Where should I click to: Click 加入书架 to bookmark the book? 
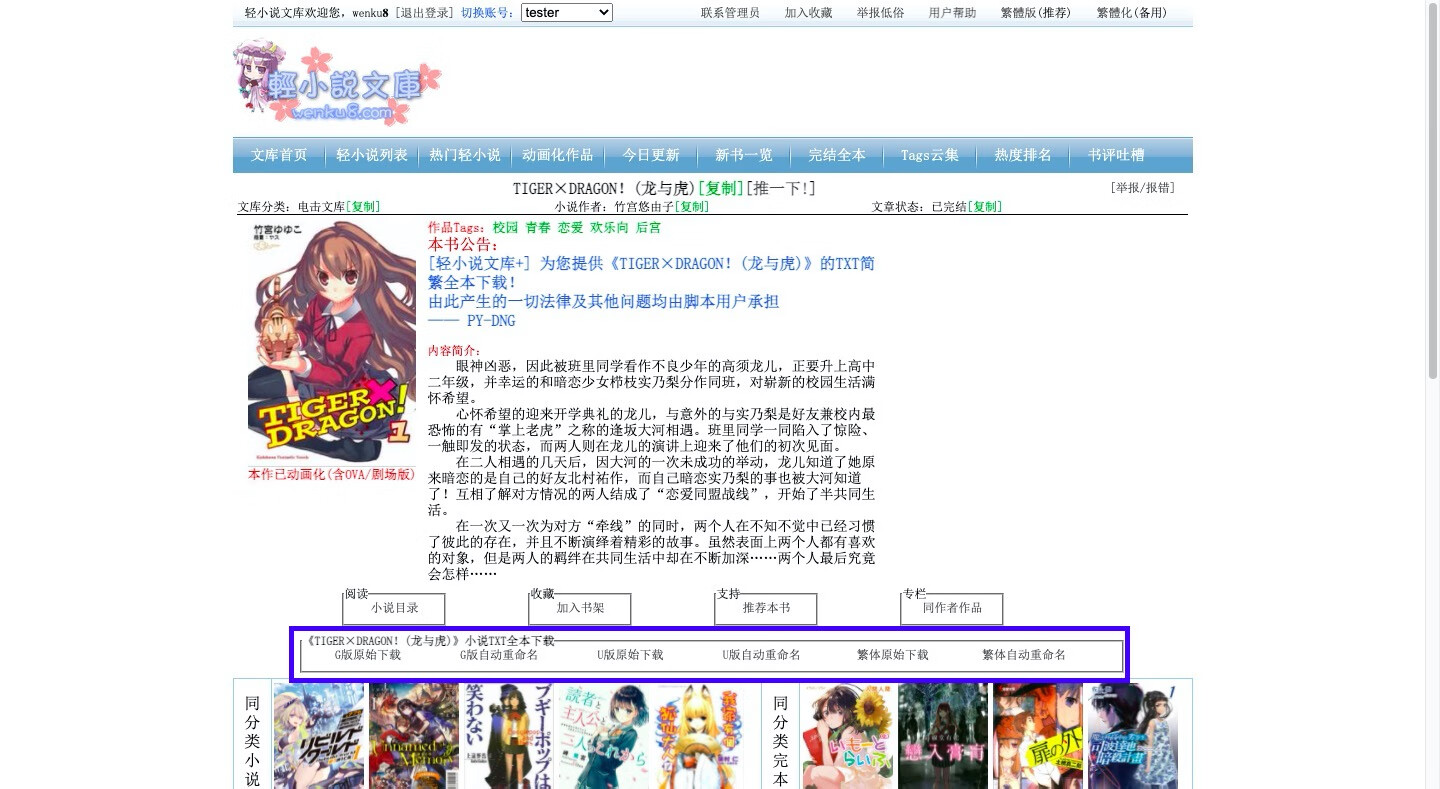click(x=581, y=608)
